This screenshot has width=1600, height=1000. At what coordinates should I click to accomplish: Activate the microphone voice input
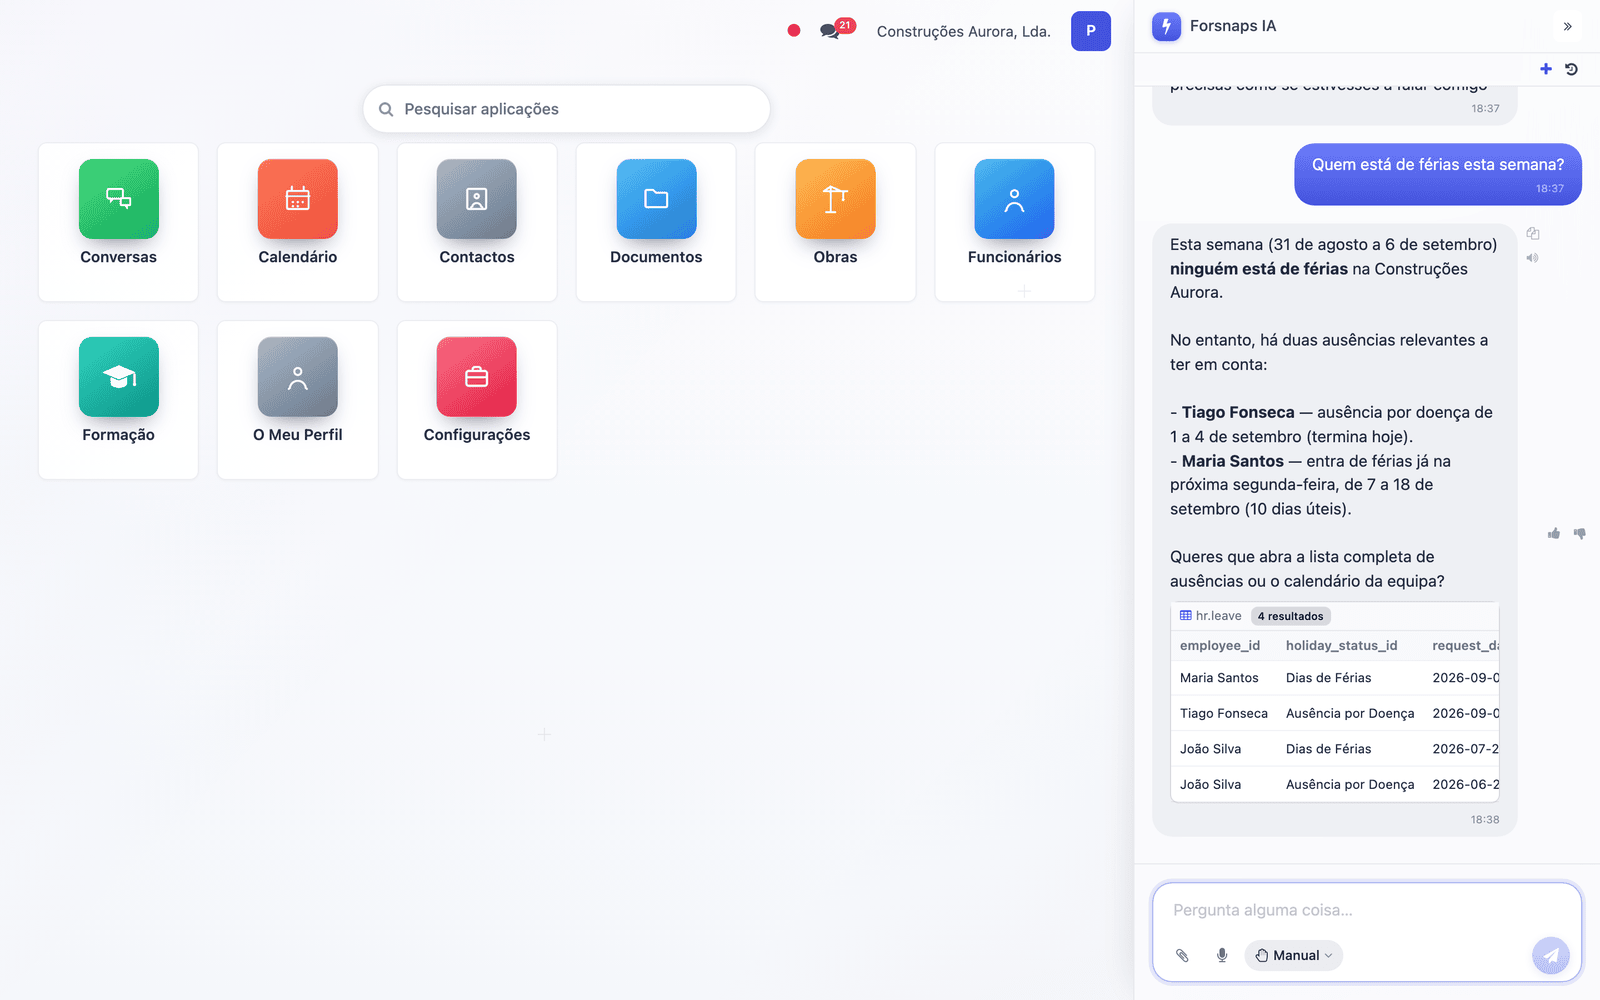(x=1222, y=955)
